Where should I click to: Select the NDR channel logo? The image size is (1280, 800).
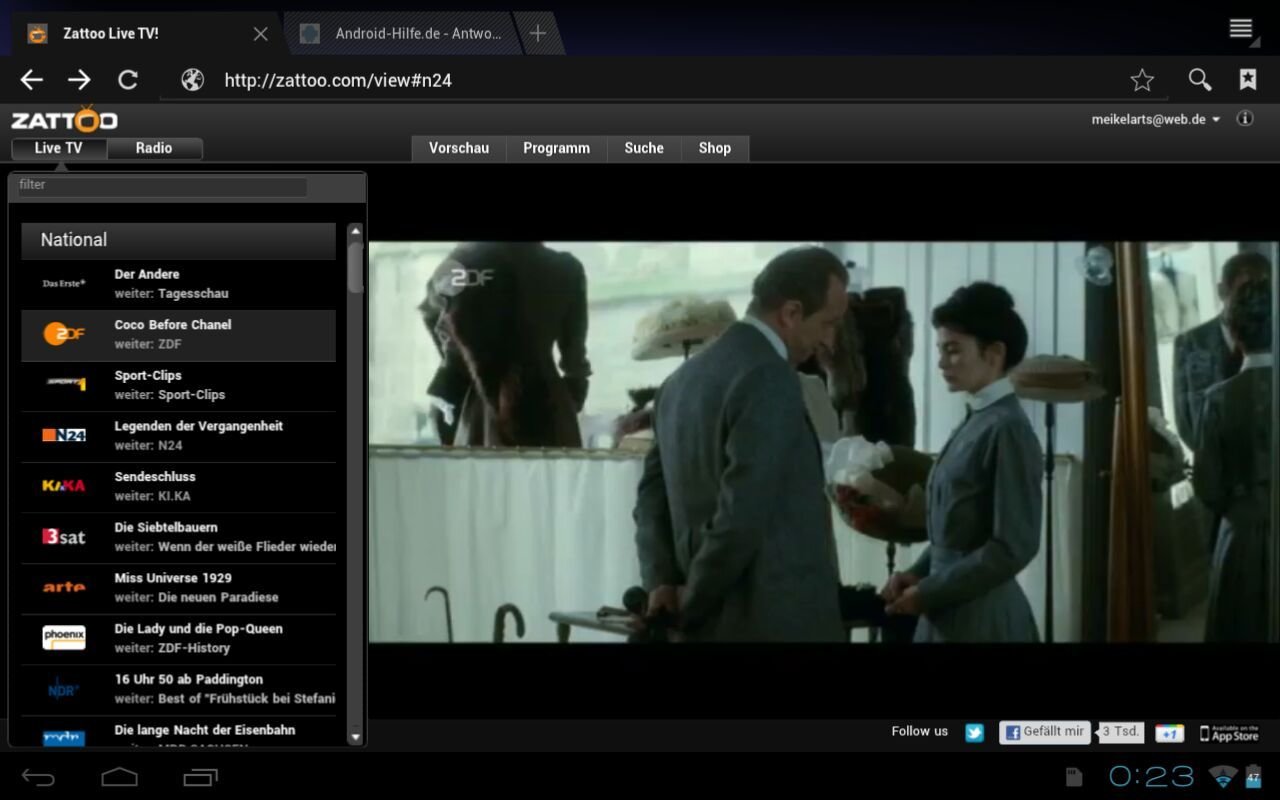(64, 689)
